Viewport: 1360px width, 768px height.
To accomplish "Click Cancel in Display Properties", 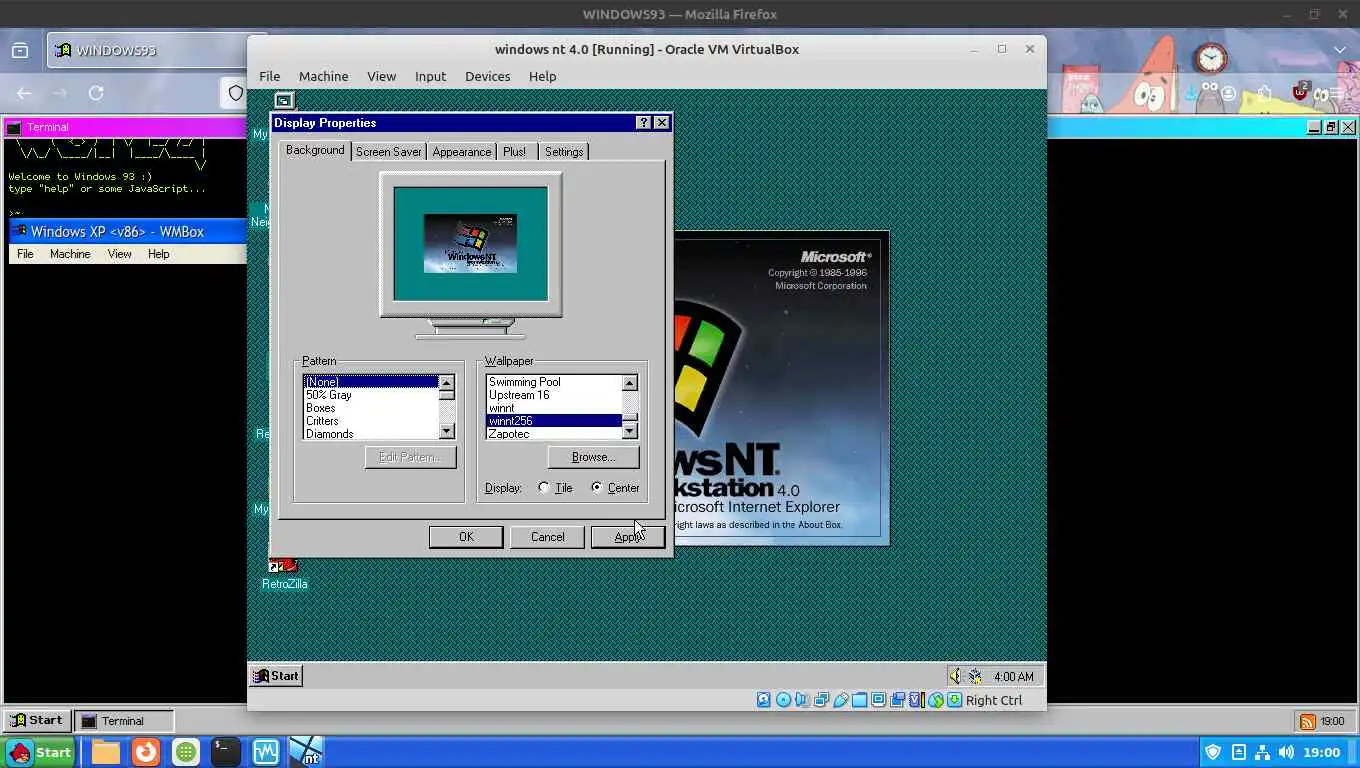I will pyautogui.click(x=547, y=537).
